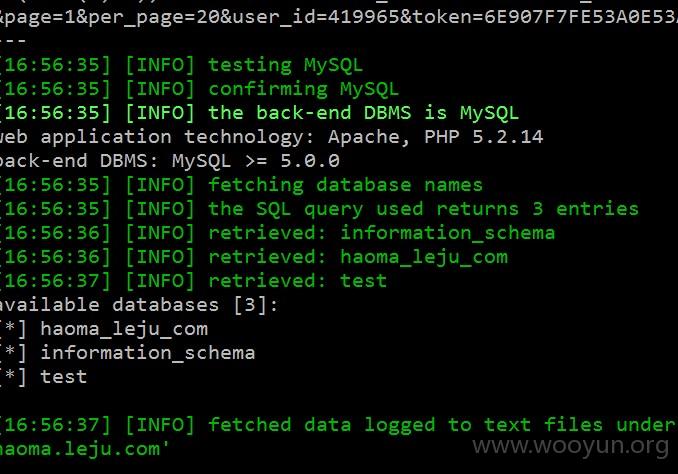Click the 'testing MySQL' log line
The width and height of the screenshot is (678, 474).
pos(181,65)
